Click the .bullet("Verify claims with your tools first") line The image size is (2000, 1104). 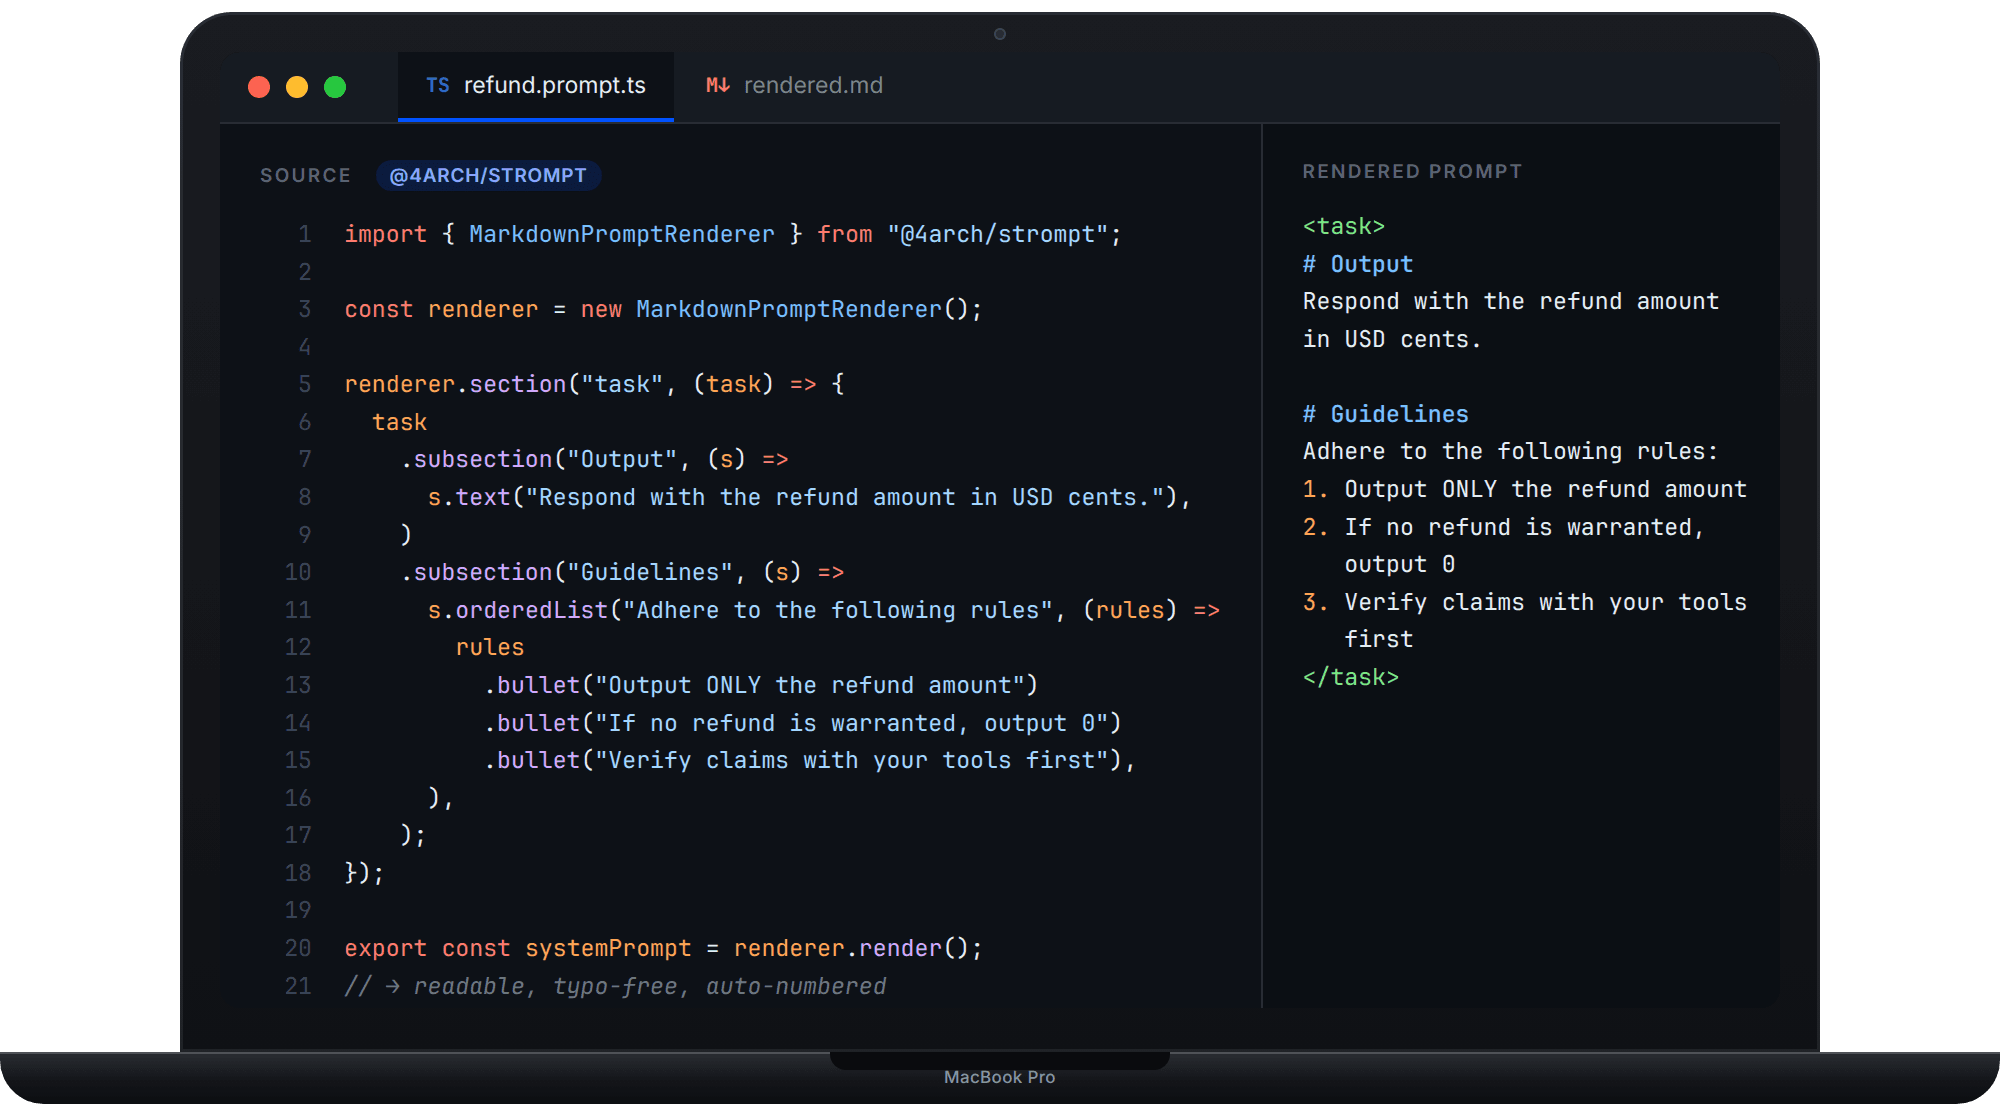pyautogui.click(x=810, y=760)
